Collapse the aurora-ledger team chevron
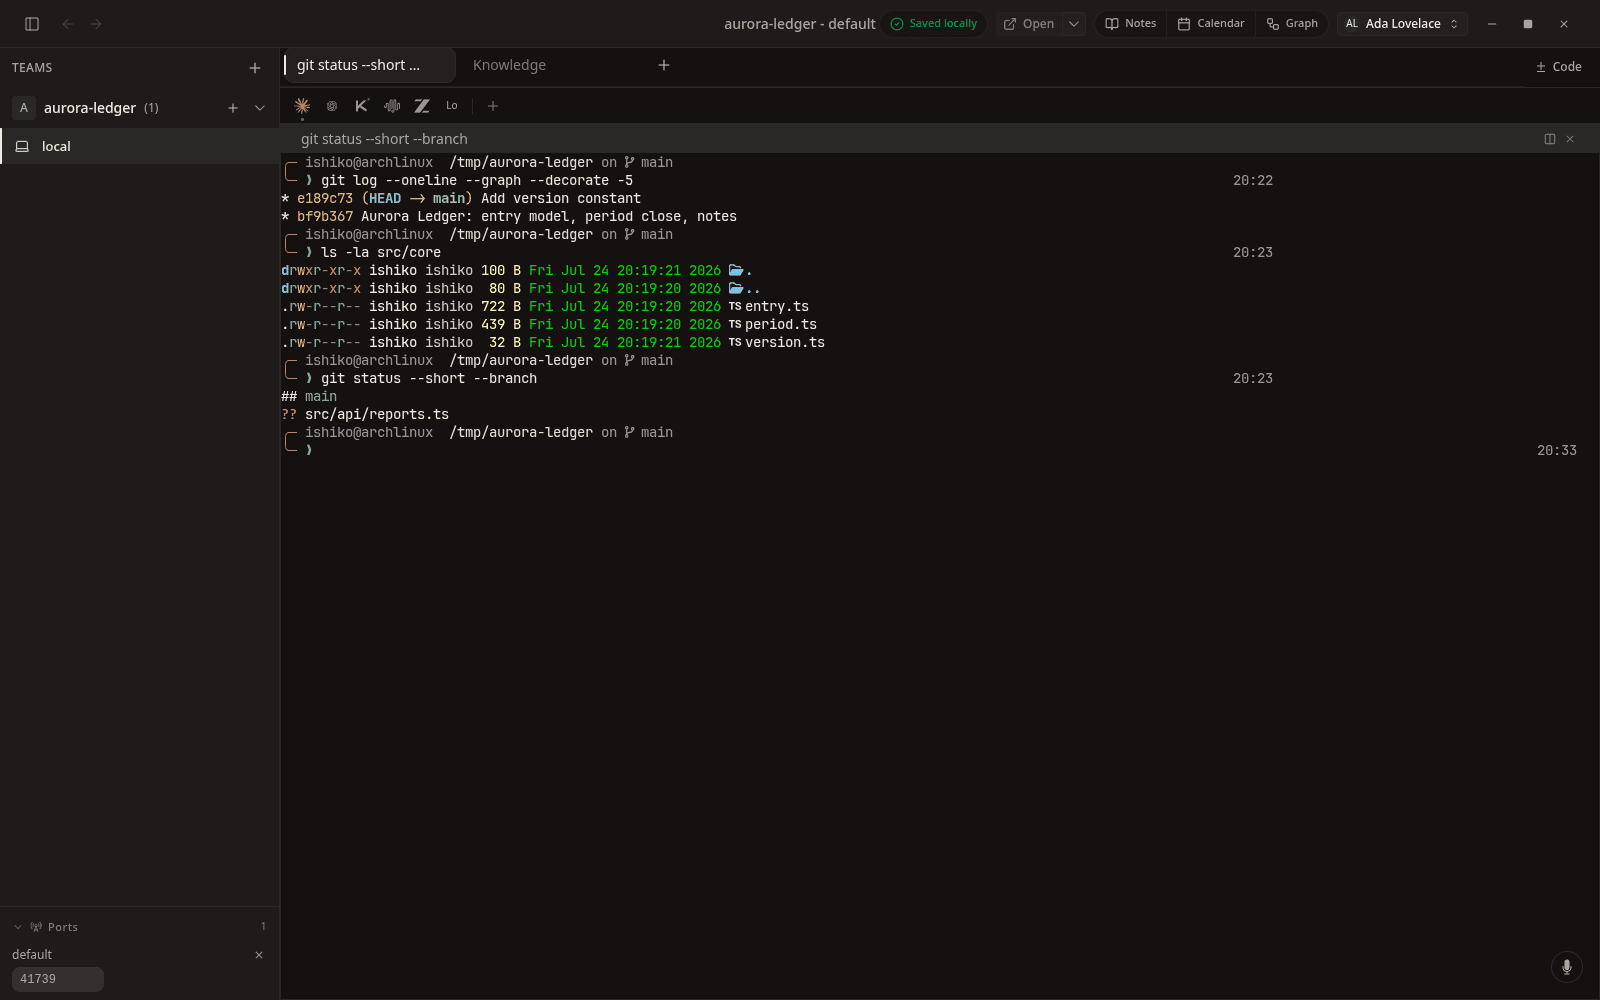 pyautogui.click(x=260, y=108)
